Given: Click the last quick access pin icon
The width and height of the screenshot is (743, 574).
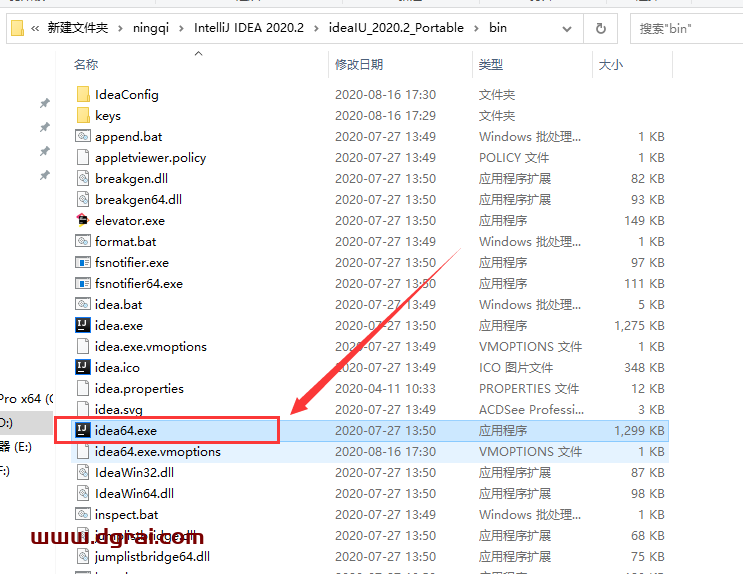Looking at the screenshot, I should pyautogui.click(x=45, y=175).
